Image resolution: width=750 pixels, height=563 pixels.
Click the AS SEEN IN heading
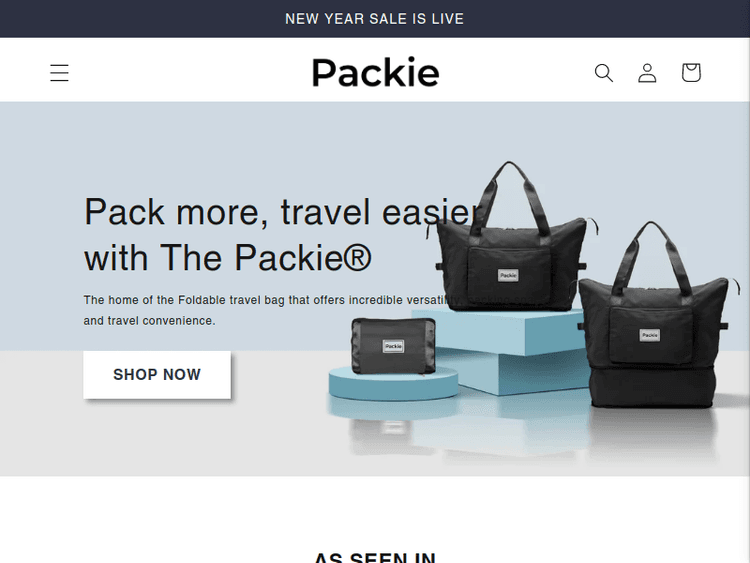375,557
